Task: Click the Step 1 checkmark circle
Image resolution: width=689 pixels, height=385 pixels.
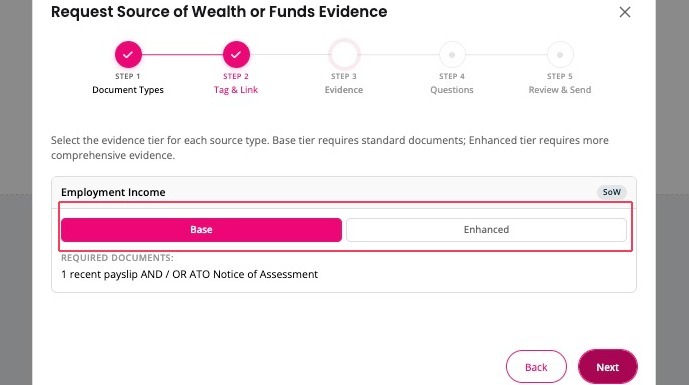Action: 128,54
